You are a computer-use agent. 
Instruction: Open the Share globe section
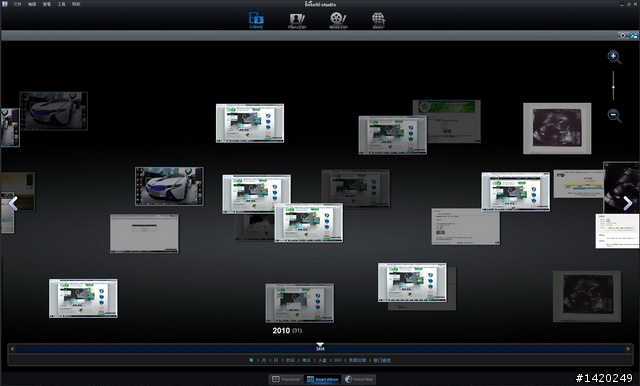click(x=378, y=20)
